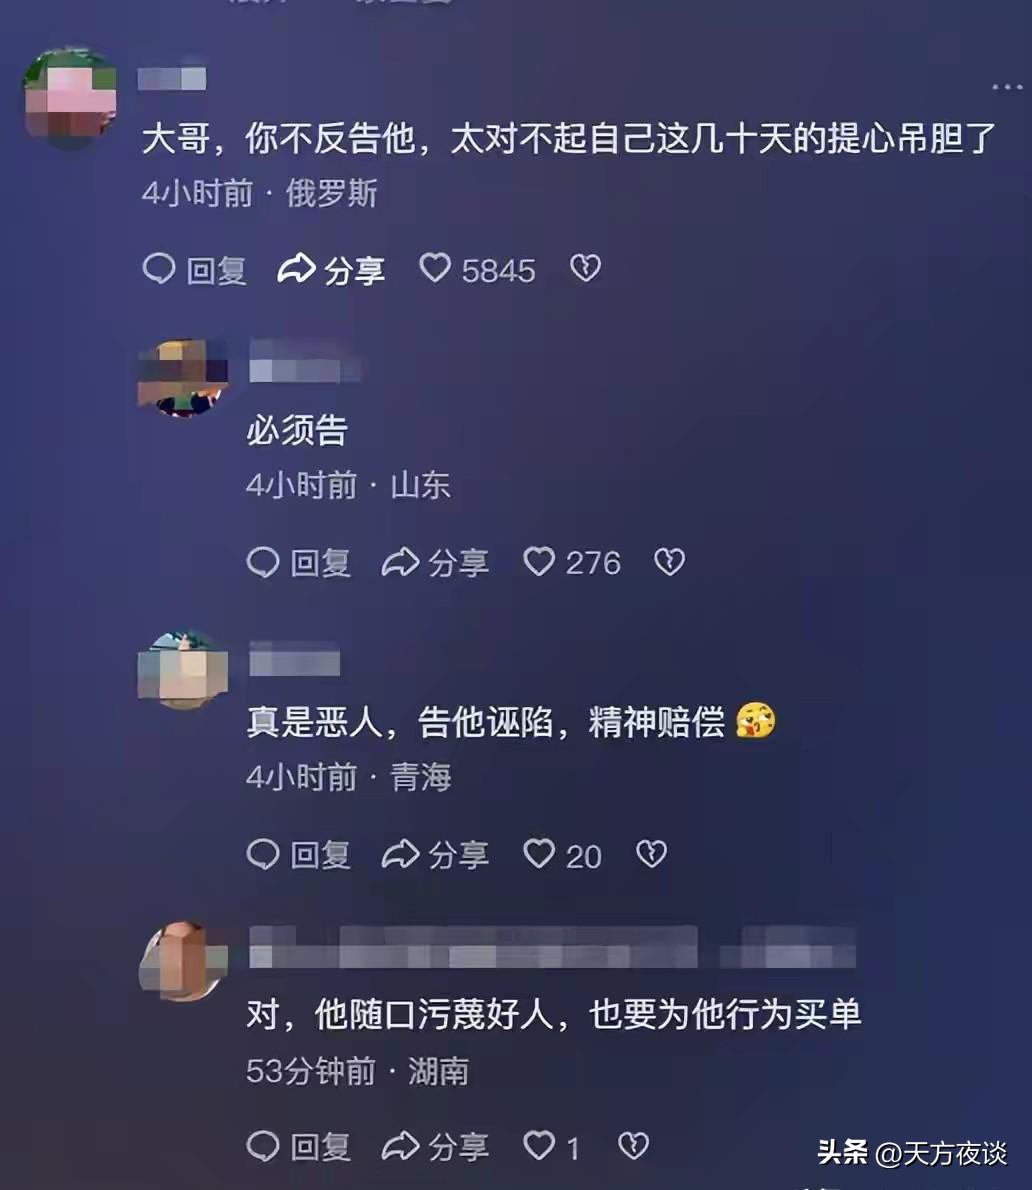Screen dimensions: 1032x1190
Task: Open top commenter's avatar profile
Action: 70,97
